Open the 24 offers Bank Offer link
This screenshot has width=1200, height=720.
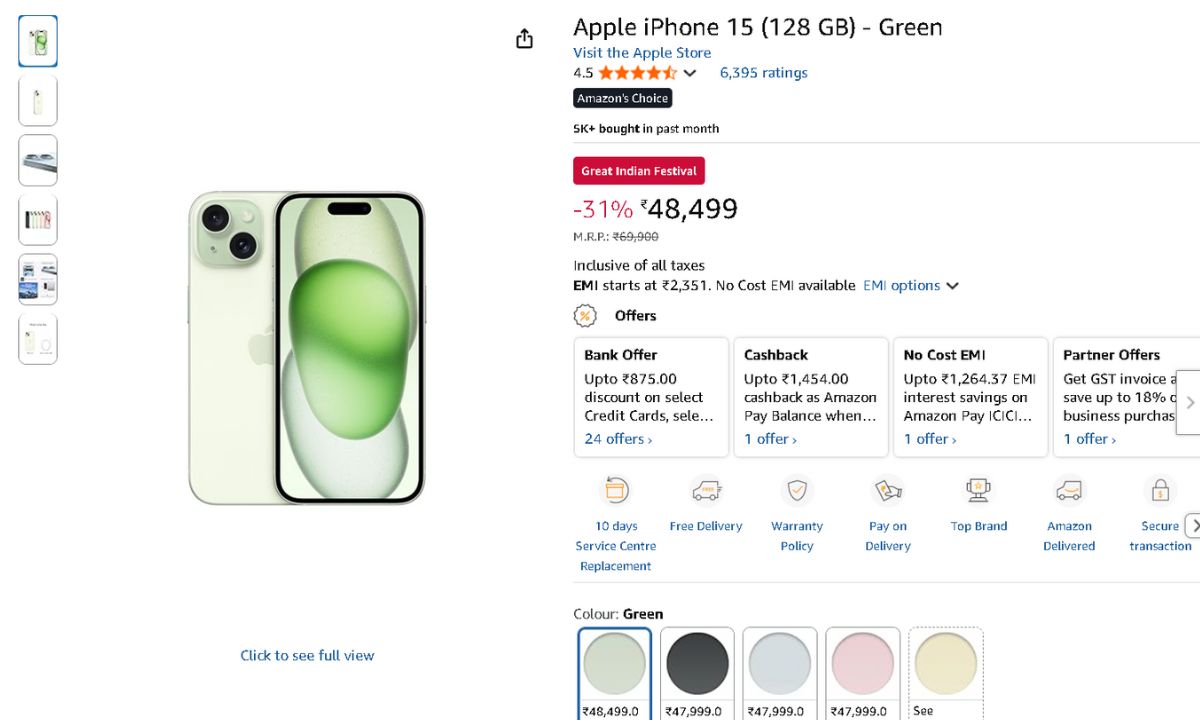[x=618, y=439]
